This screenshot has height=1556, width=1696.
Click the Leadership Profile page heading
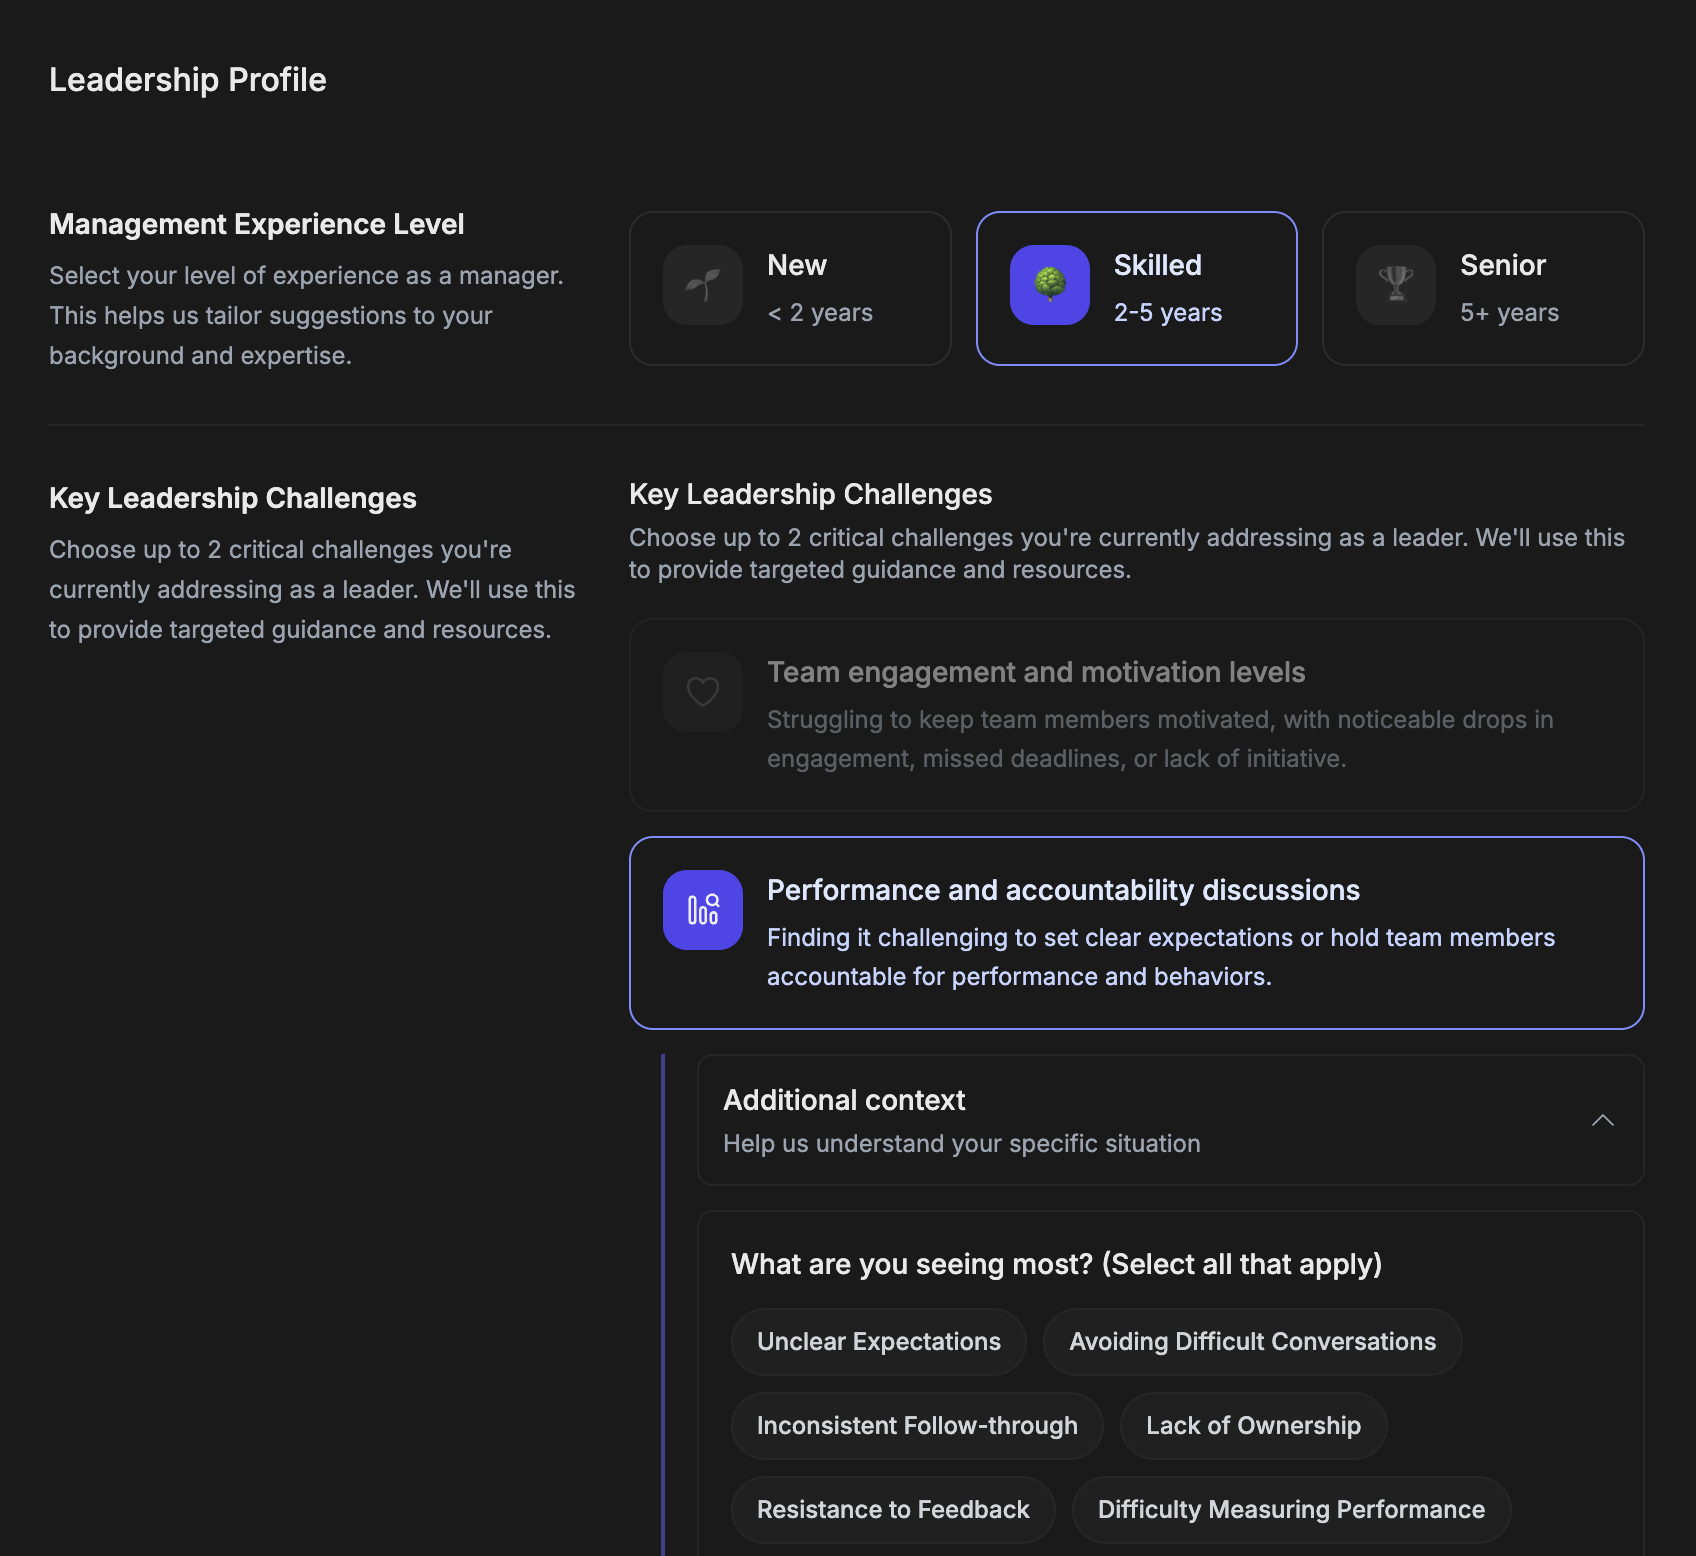coord(188,80)
